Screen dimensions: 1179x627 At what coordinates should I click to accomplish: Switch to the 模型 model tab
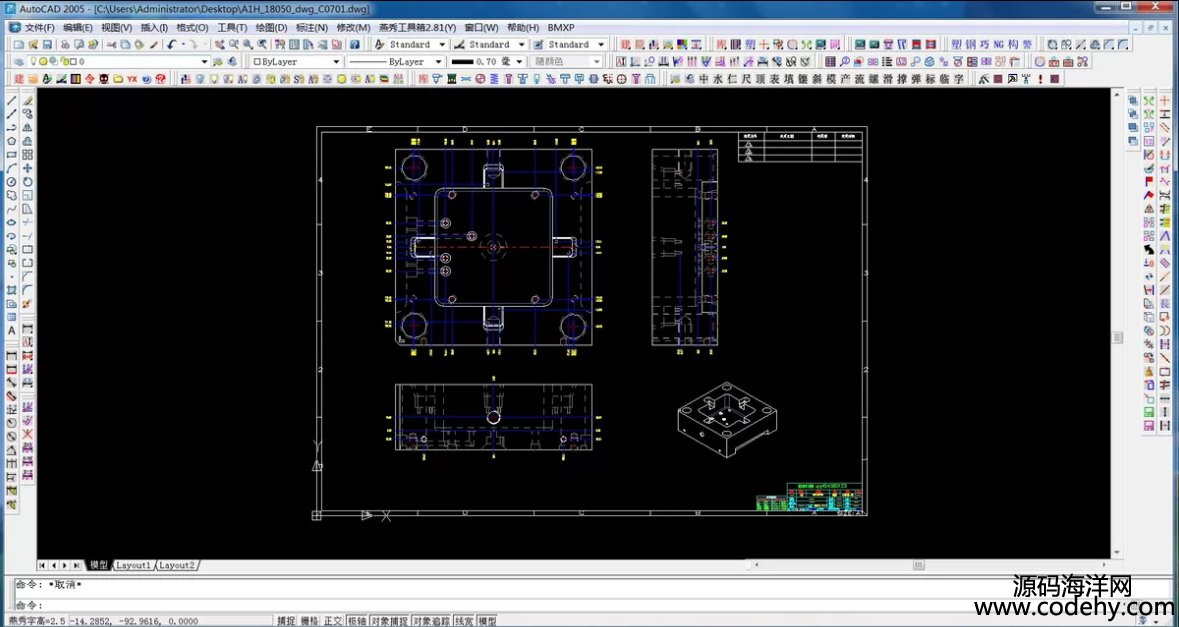click(x=99, y=565)
